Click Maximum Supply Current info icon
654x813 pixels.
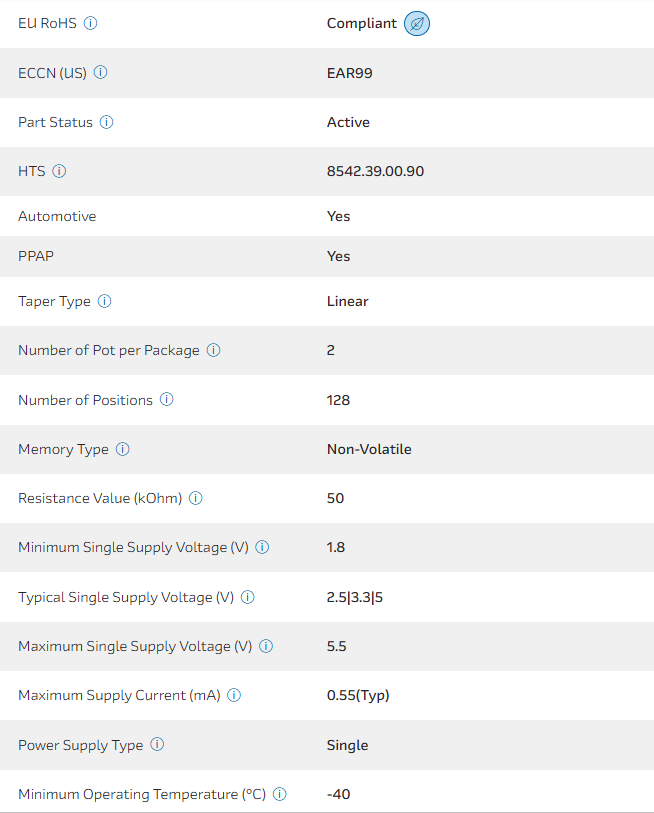[235, 695]
